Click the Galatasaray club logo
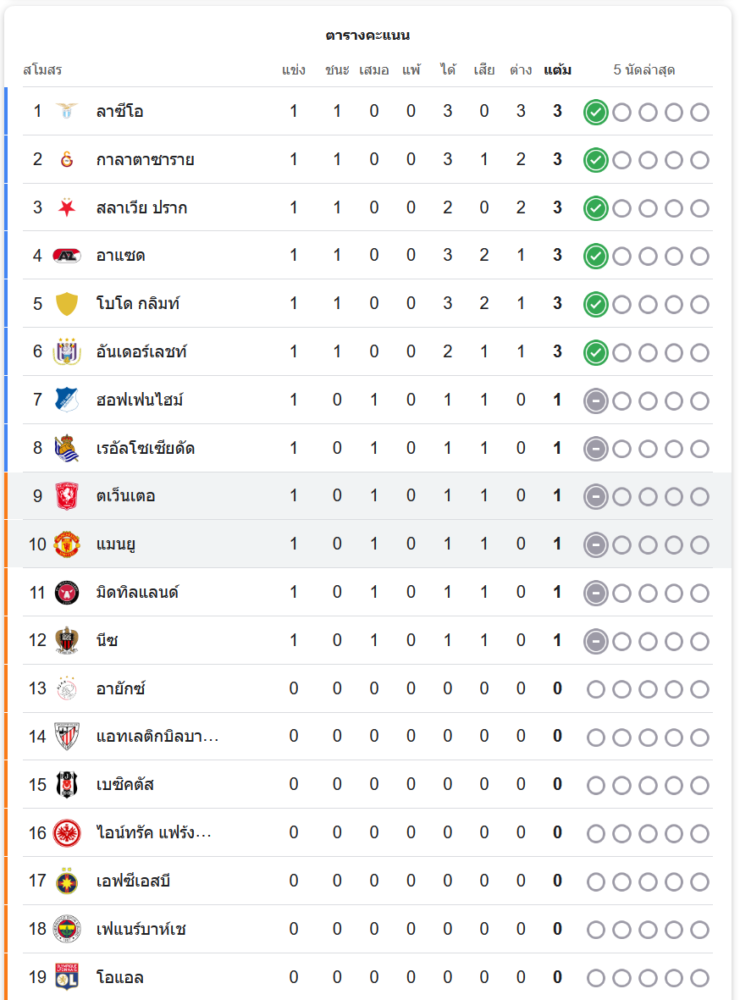 [67, 159]
